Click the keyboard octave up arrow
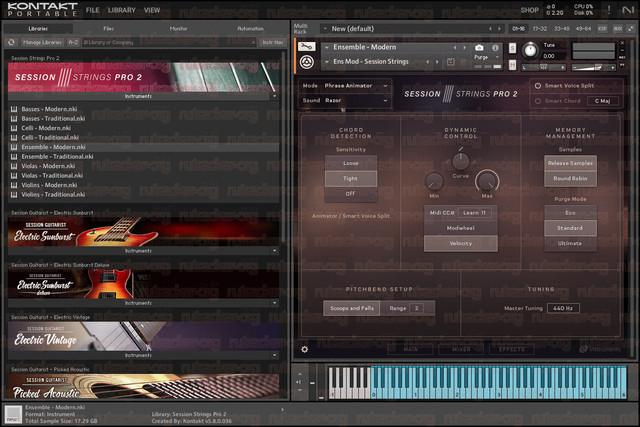 point(300,374)
